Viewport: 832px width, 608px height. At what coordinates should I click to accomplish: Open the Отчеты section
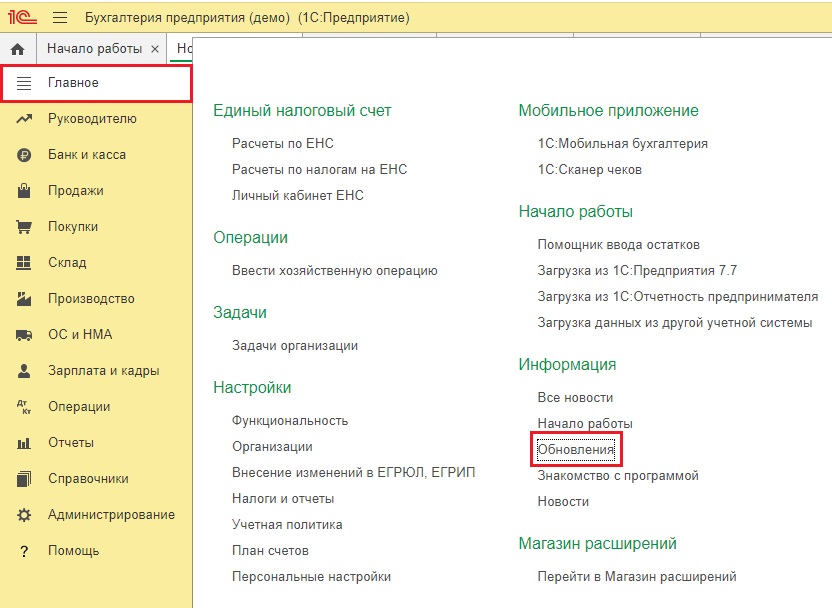71,443
